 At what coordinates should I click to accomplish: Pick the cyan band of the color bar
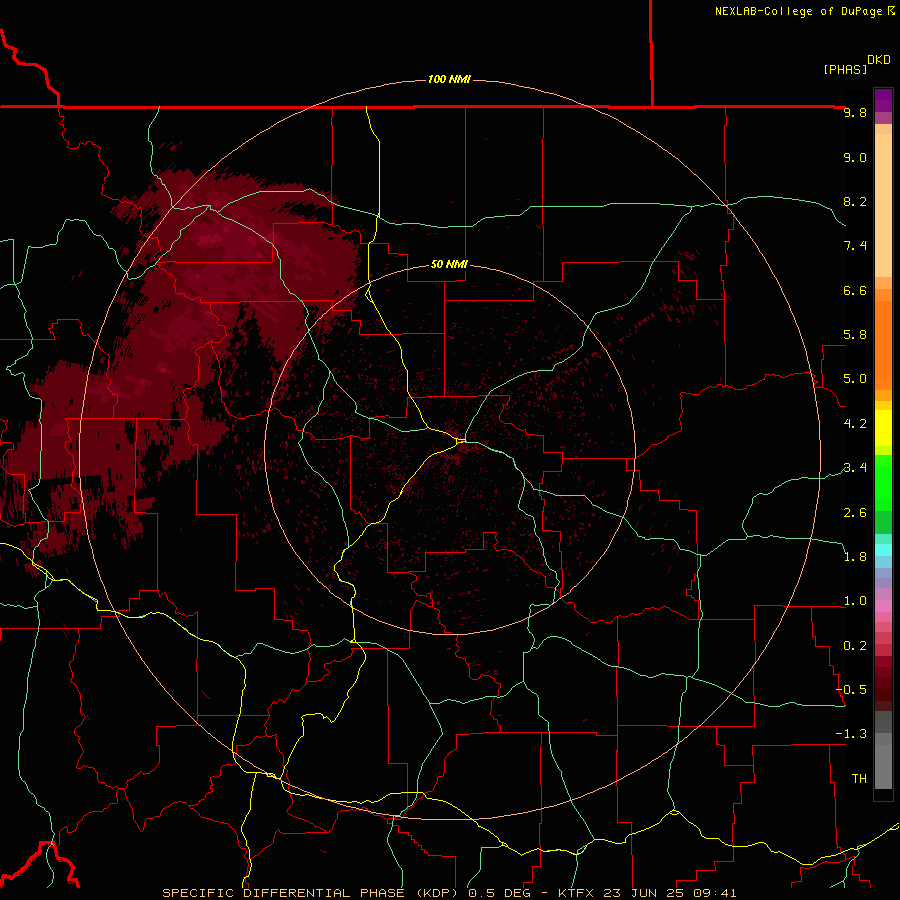883,550
